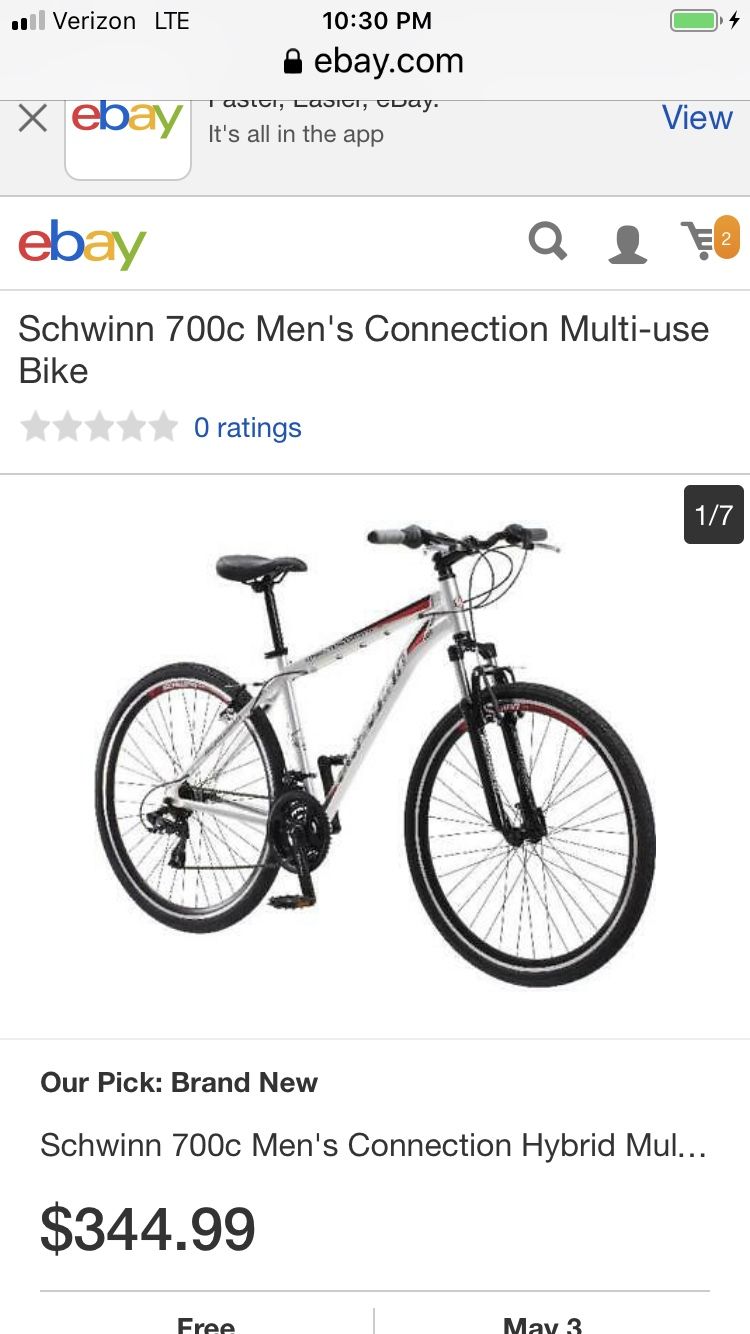The width and height of the screenshot is (750, 1334).
Task: Tap the user account profile icon
Action: tap(627, 244)
